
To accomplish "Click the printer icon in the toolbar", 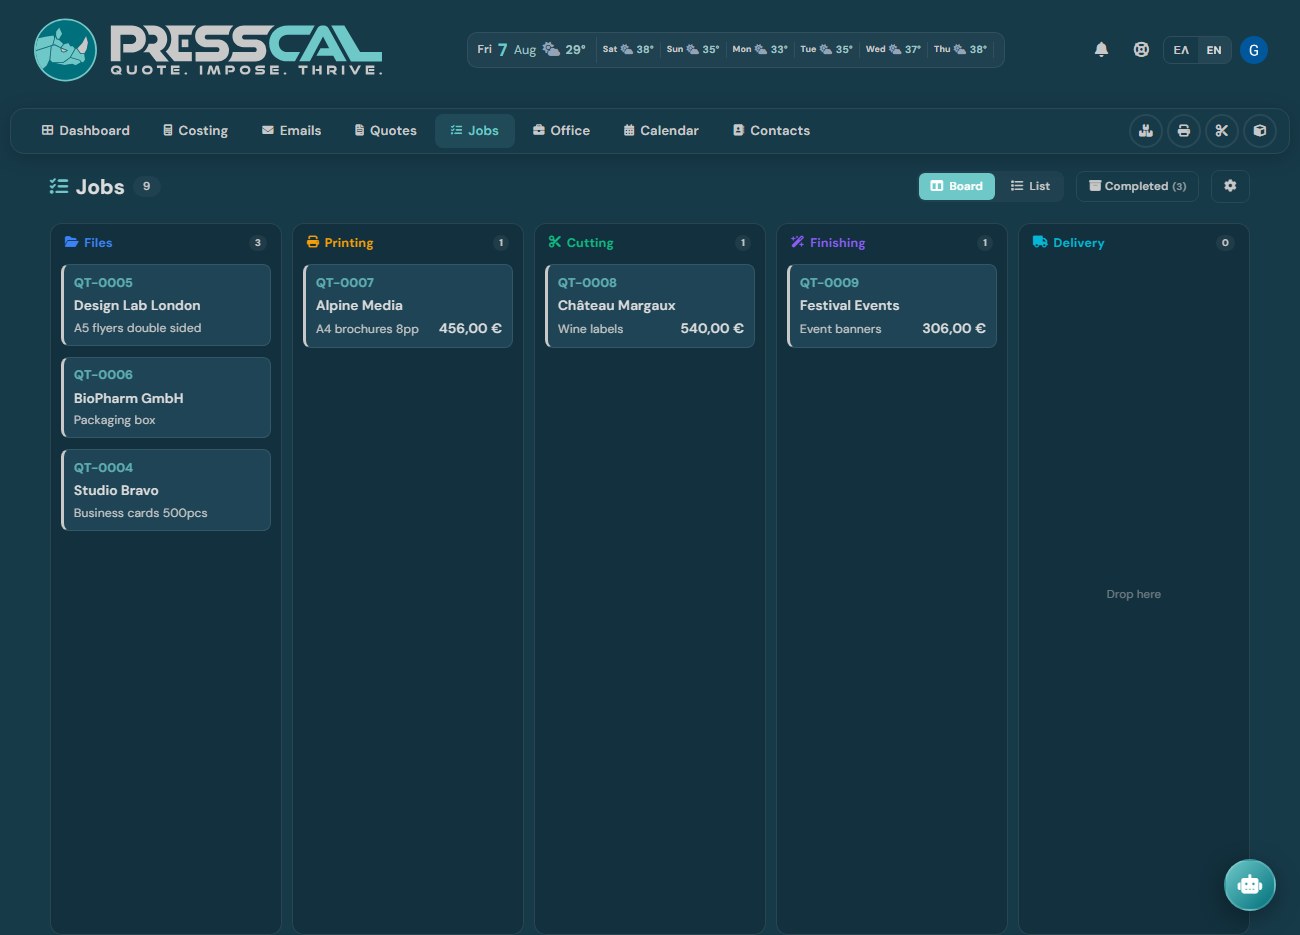I will [1184, 131].
